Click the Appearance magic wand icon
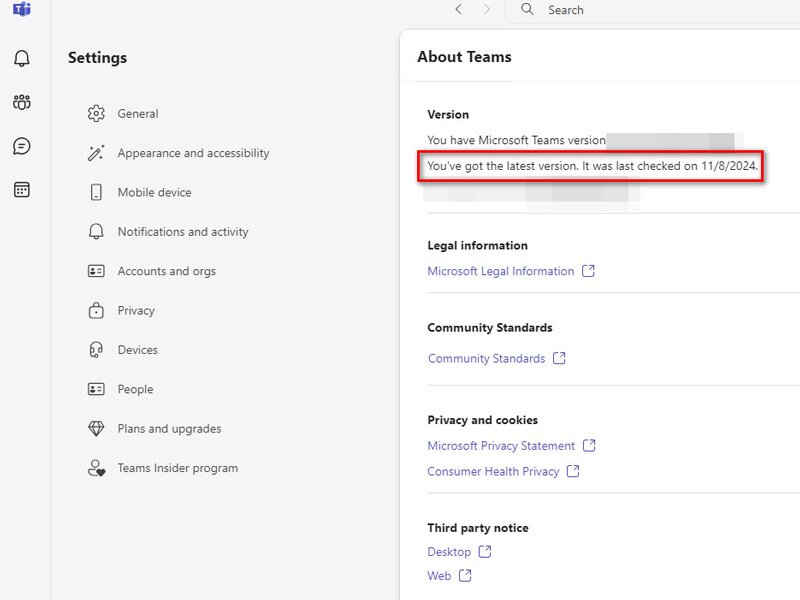Image resolution: width=800 pixels, height=600 pixels. [96, 153]
